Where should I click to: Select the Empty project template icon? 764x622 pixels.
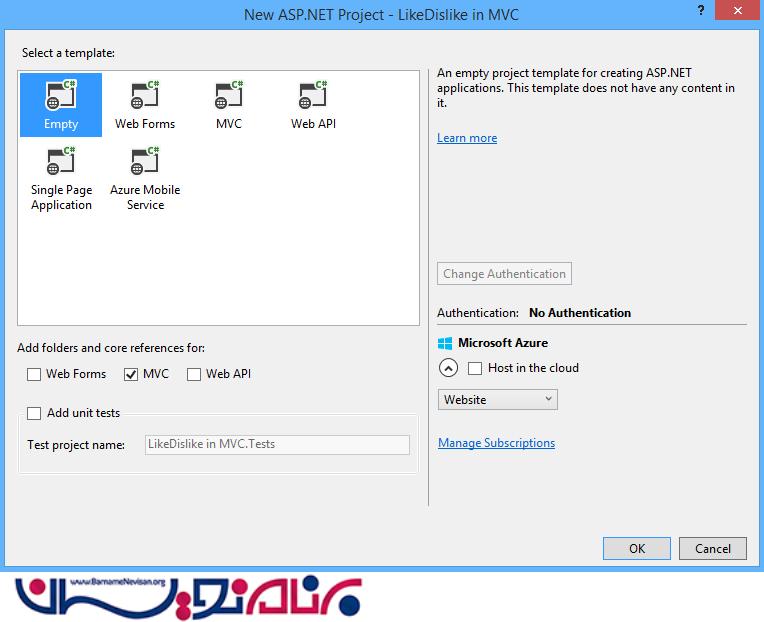60,97
